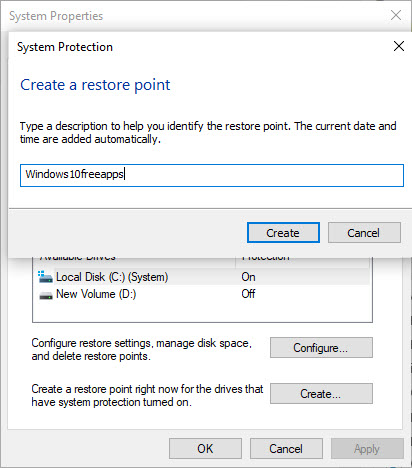Confirm with the OK button
The image size is (412, 468).
[x=205, y=449]
